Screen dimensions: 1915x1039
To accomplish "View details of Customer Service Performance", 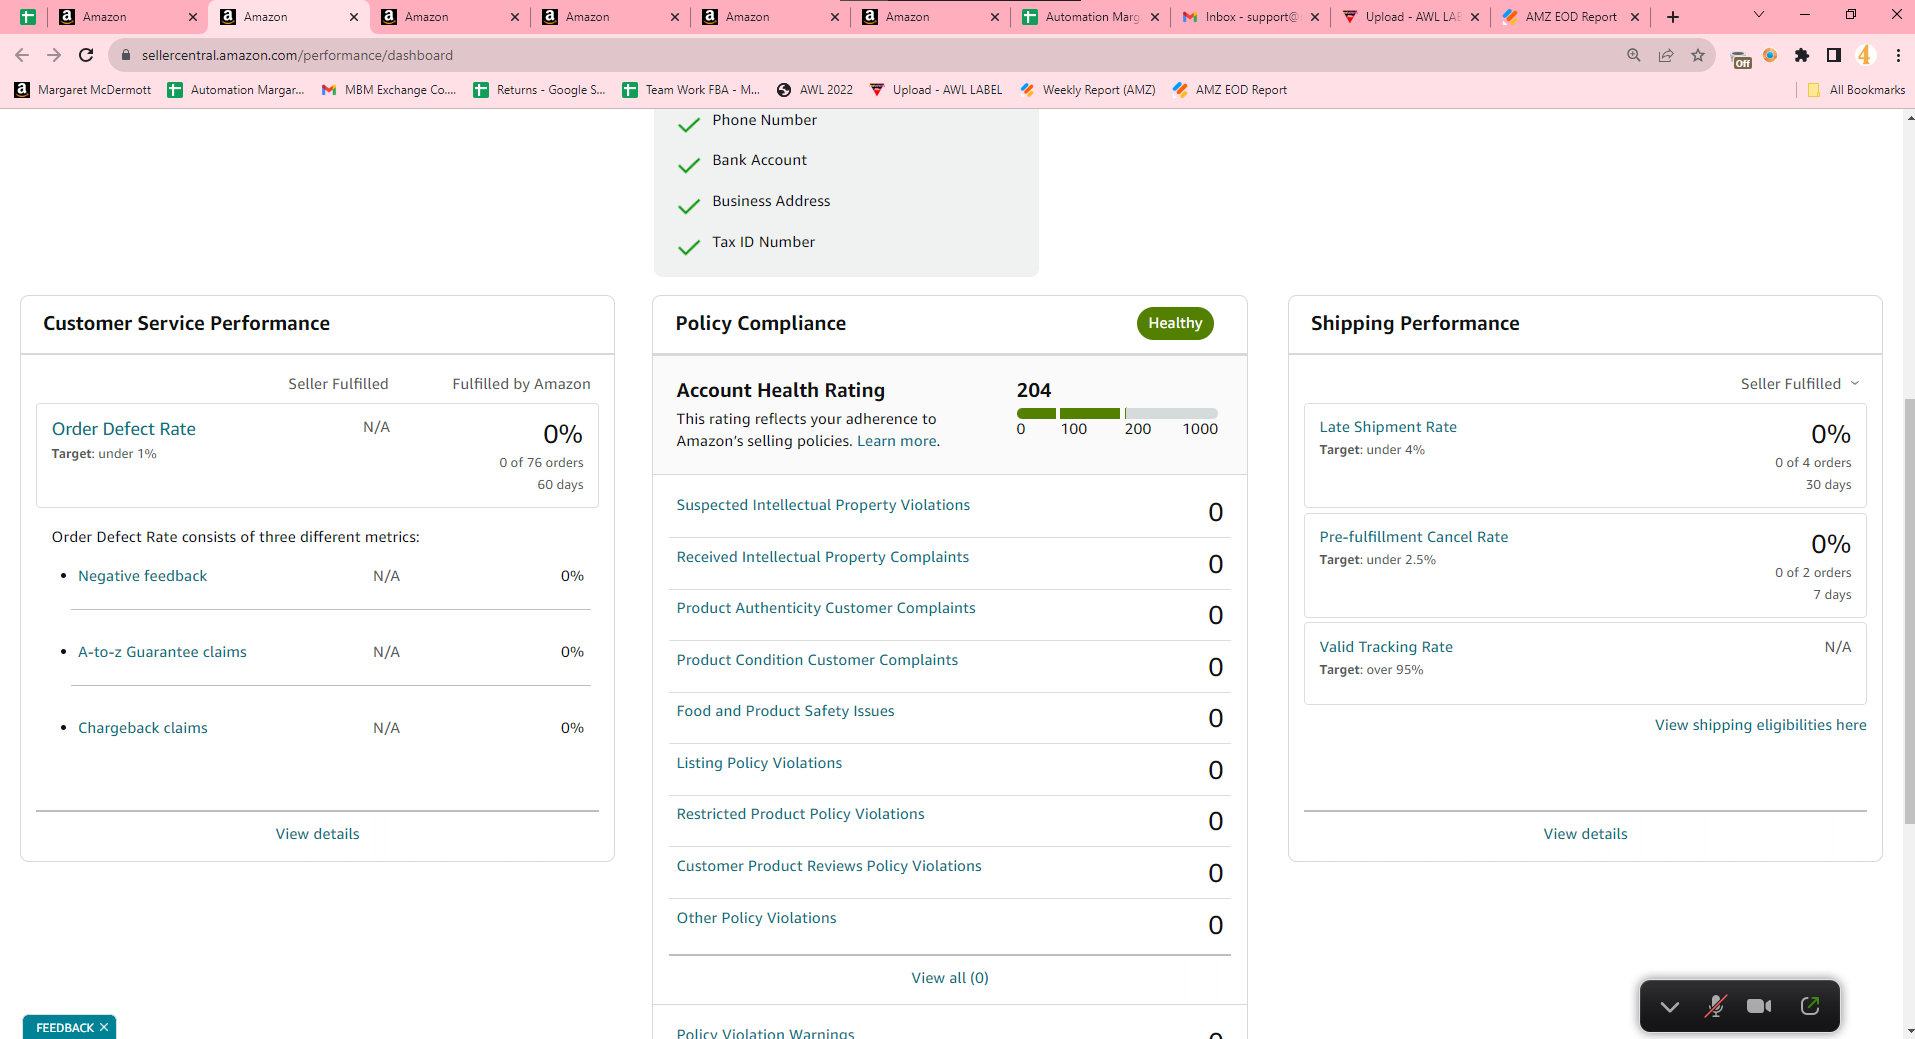I will point(318,834).
